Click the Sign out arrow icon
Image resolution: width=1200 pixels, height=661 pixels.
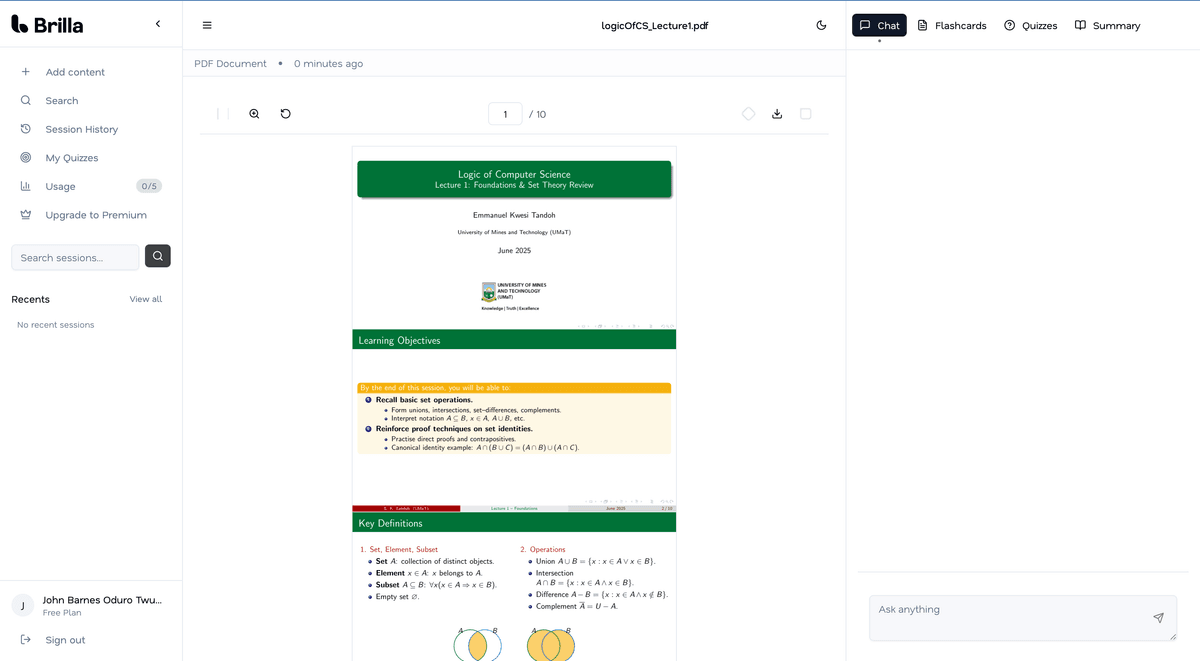coord(26,640)
